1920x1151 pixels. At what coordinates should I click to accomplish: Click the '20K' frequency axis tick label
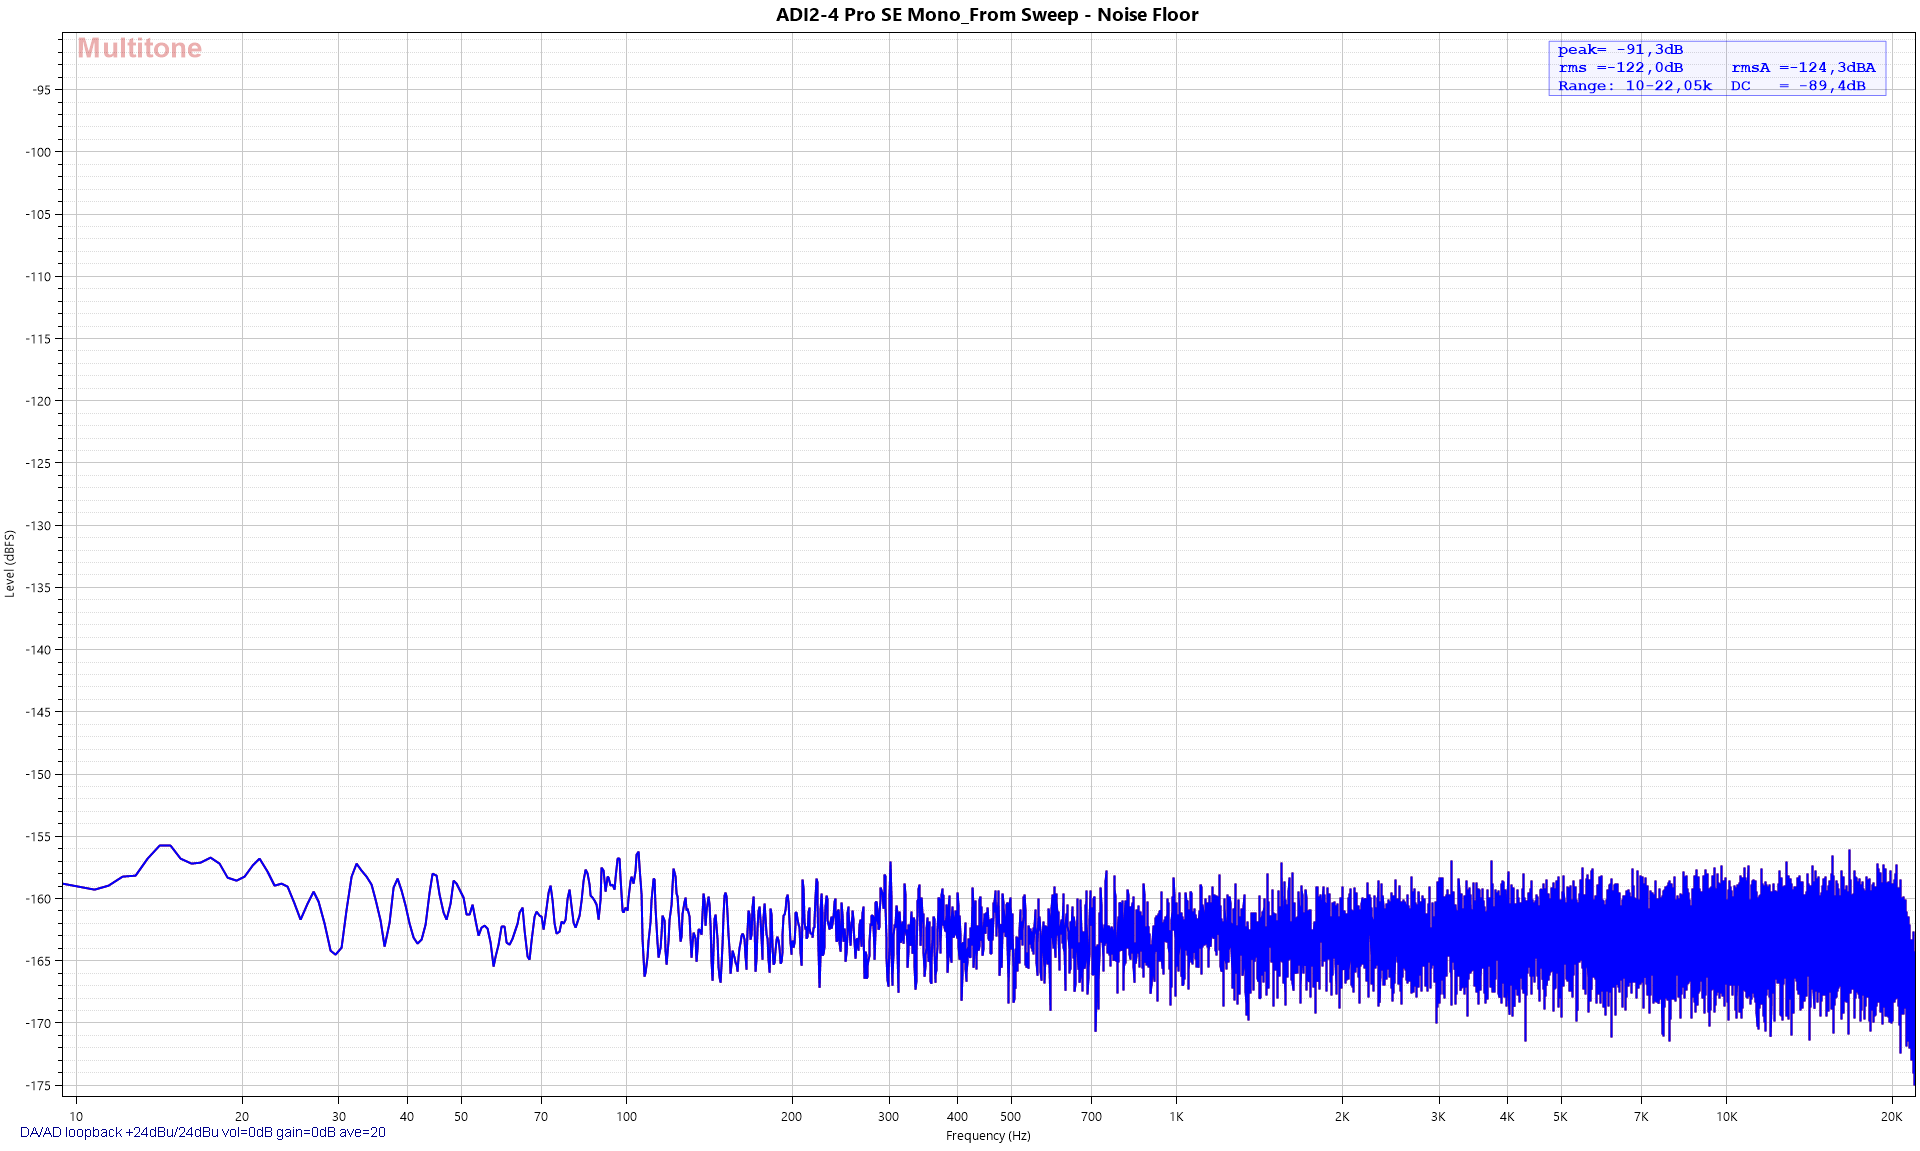pyautogui.click(x=1891, y=1117)
